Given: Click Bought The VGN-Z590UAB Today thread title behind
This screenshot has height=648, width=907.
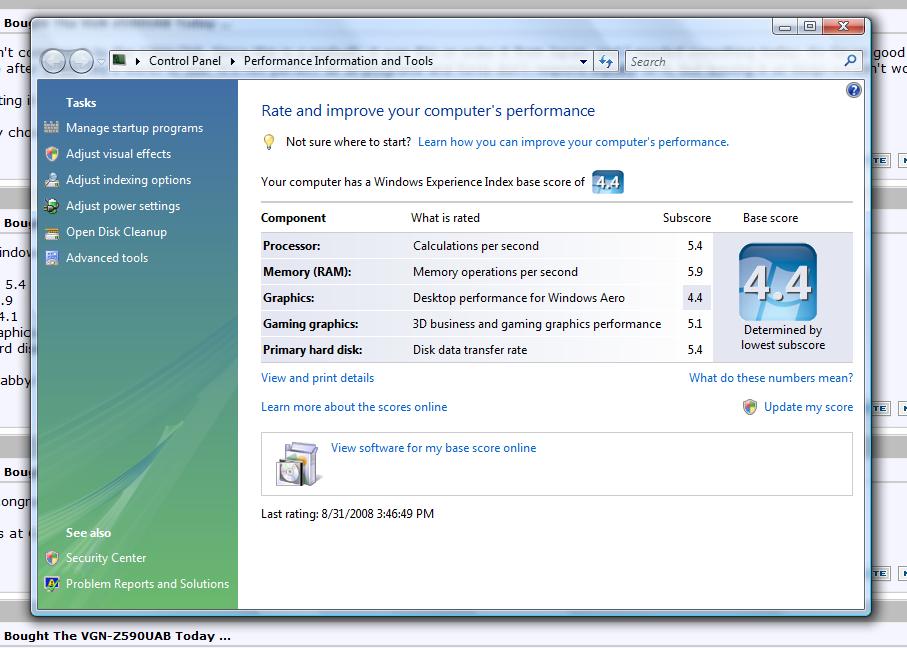Looking at the screenshot, I should pos(117,636).
